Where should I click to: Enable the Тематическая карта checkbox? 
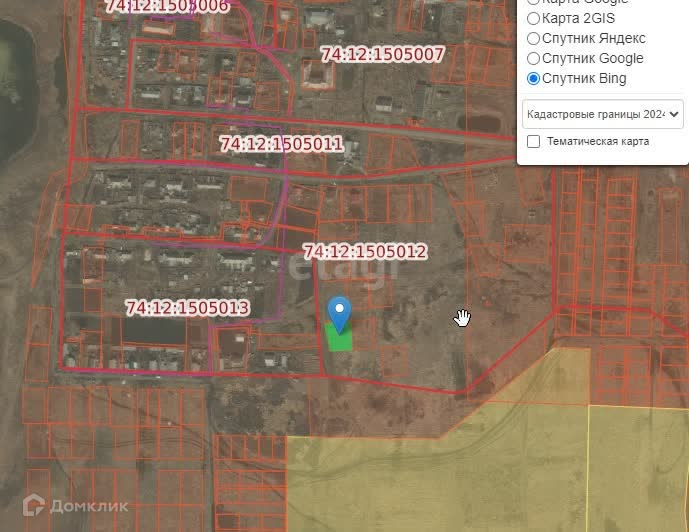(x=533, y=141)
